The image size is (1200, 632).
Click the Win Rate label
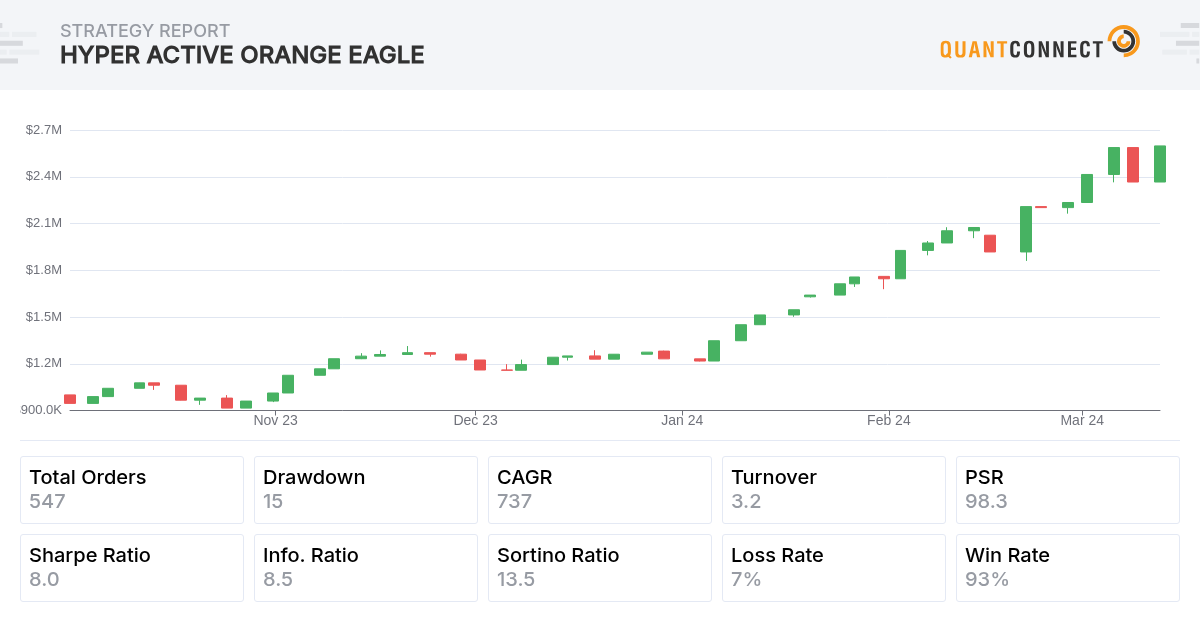(1007, 555)
